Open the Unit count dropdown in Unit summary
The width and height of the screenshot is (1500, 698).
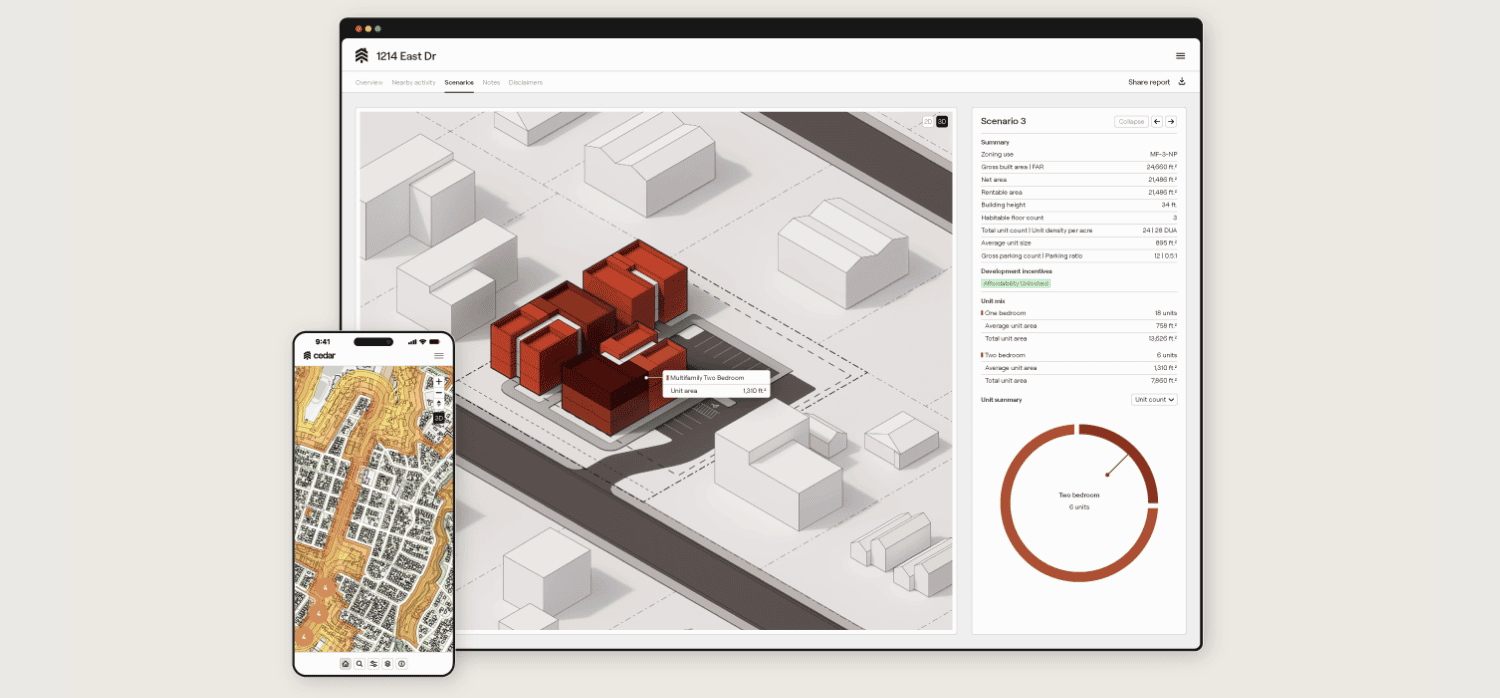tap(1155, 399)
